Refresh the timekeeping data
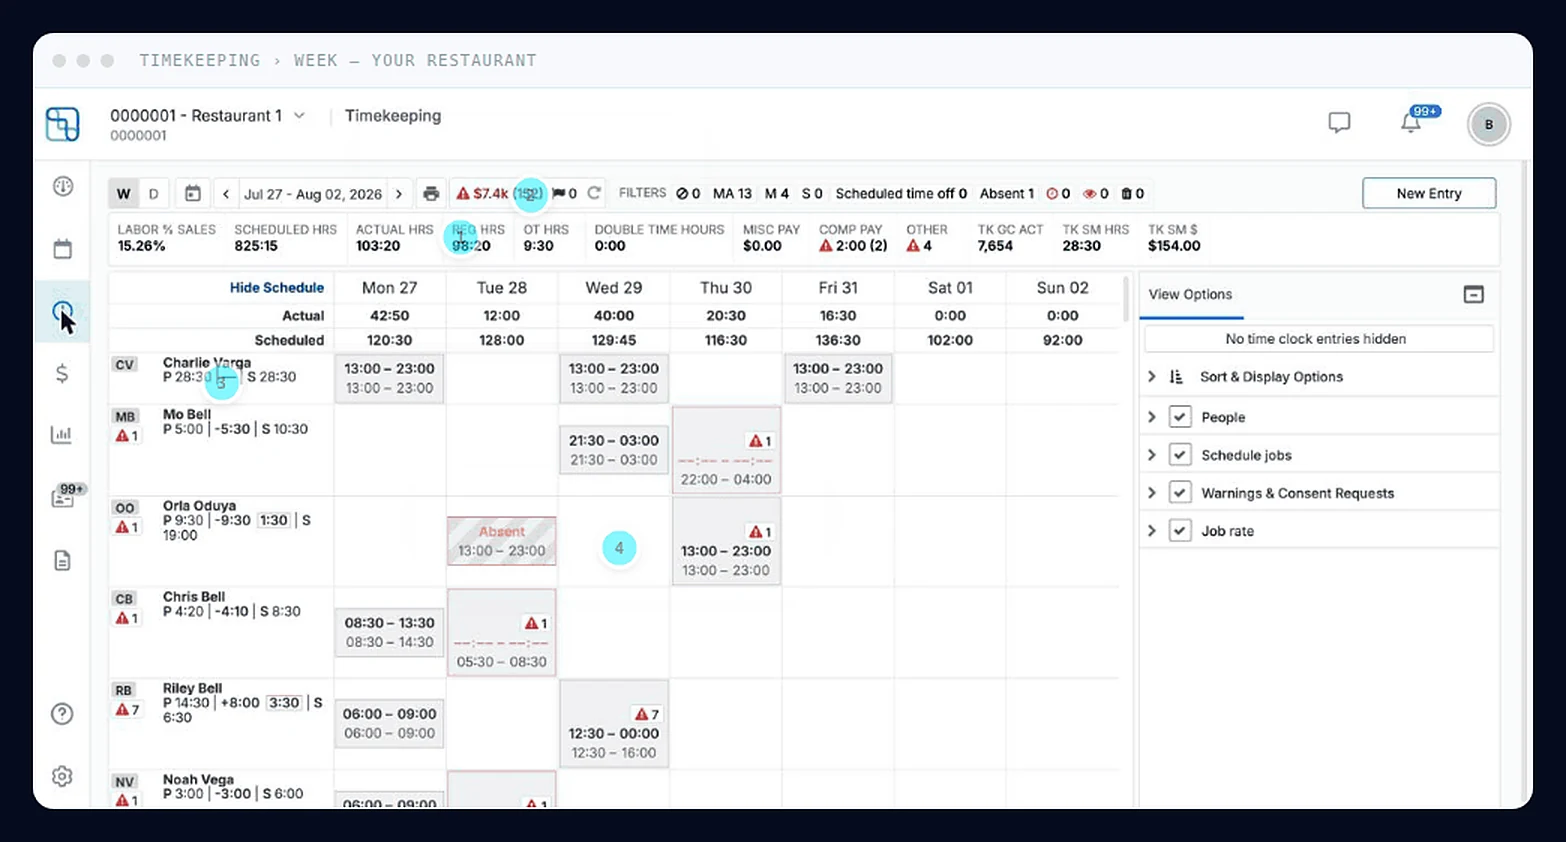The height and width of the screenshot is (842, 1566). click(594, 193)
